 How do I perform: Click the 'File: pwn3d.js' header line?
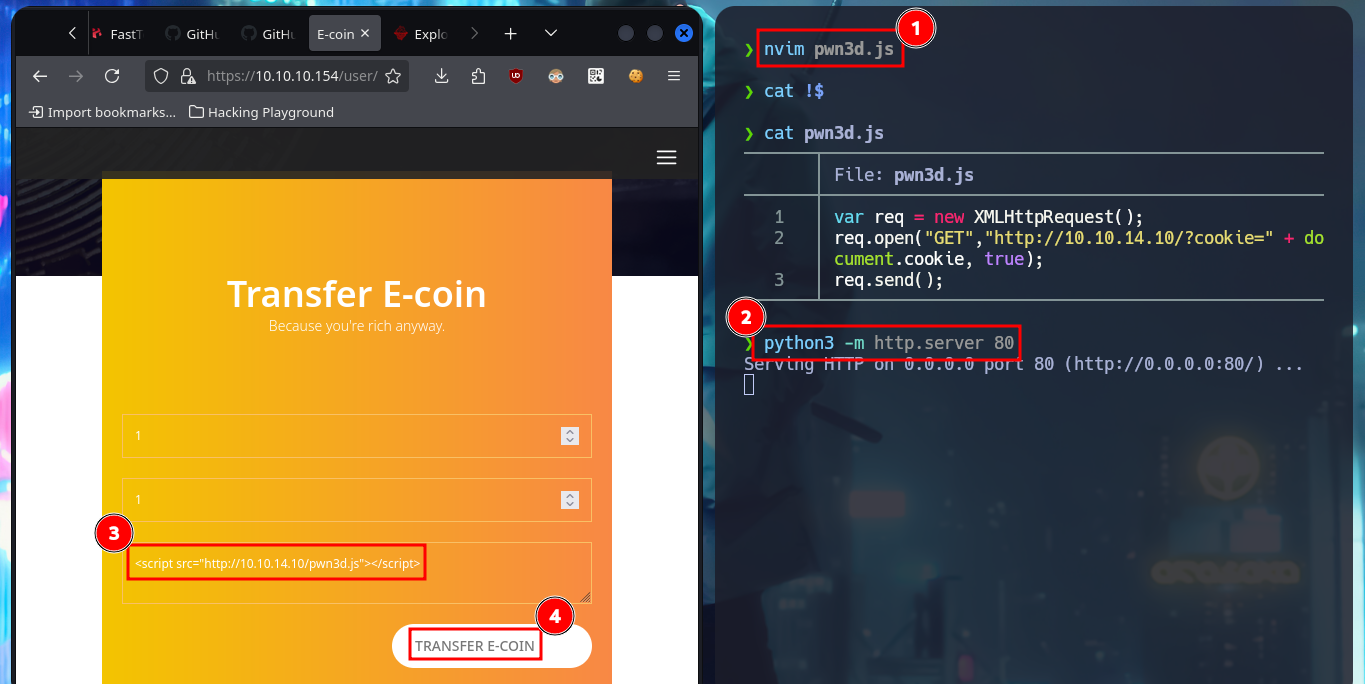coord(904,175)
